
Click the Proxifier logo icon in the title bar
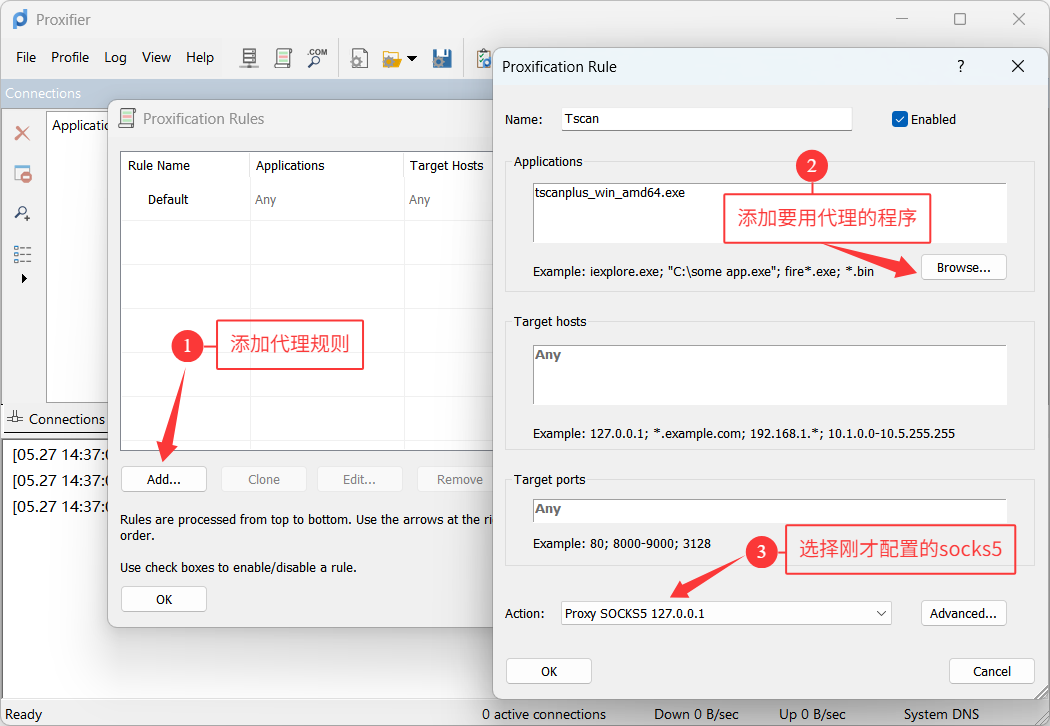[x=20, y=19]
